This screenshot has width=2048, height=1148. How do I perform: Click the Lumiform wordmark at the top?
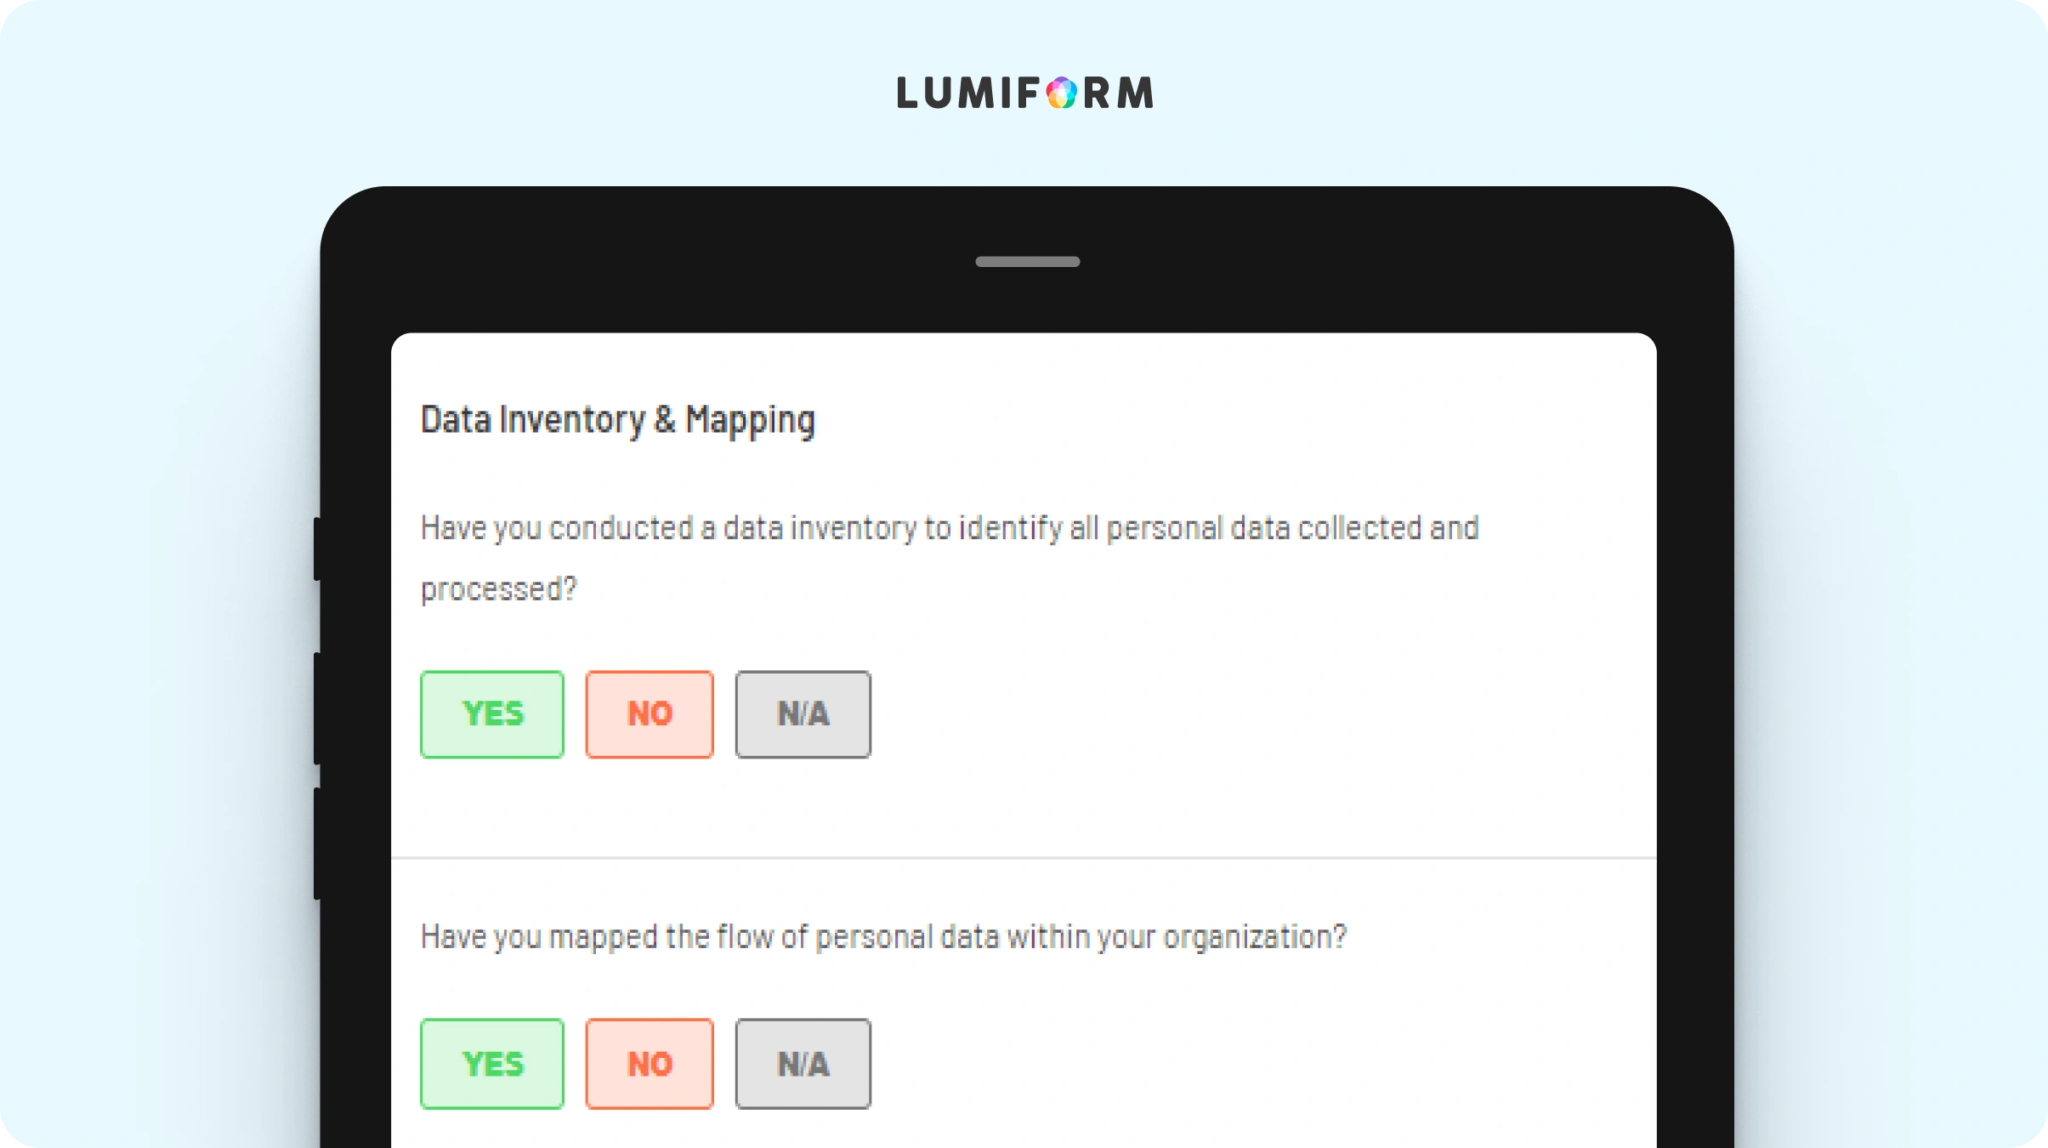(x=1025, y=93)
